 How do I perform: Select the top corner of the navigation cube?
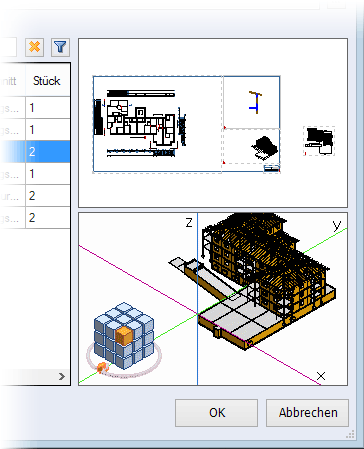tap(124, 307)
